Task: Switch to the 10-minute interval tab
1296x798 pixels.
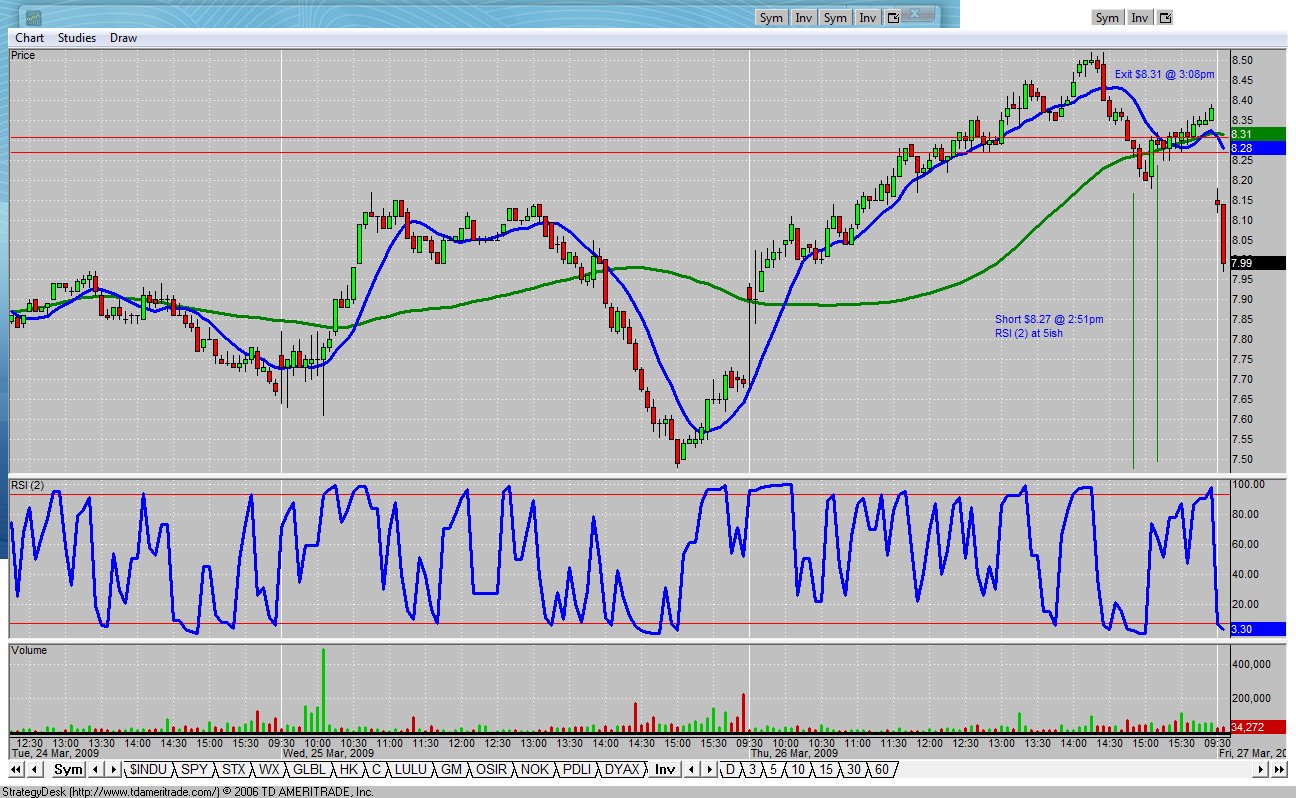Action: 798,769
